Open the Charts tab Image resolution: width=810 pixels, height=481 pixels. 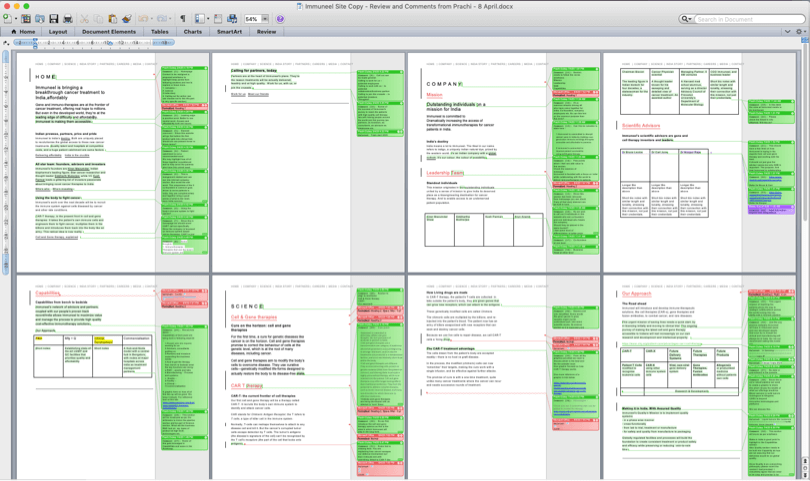[193, 32]
